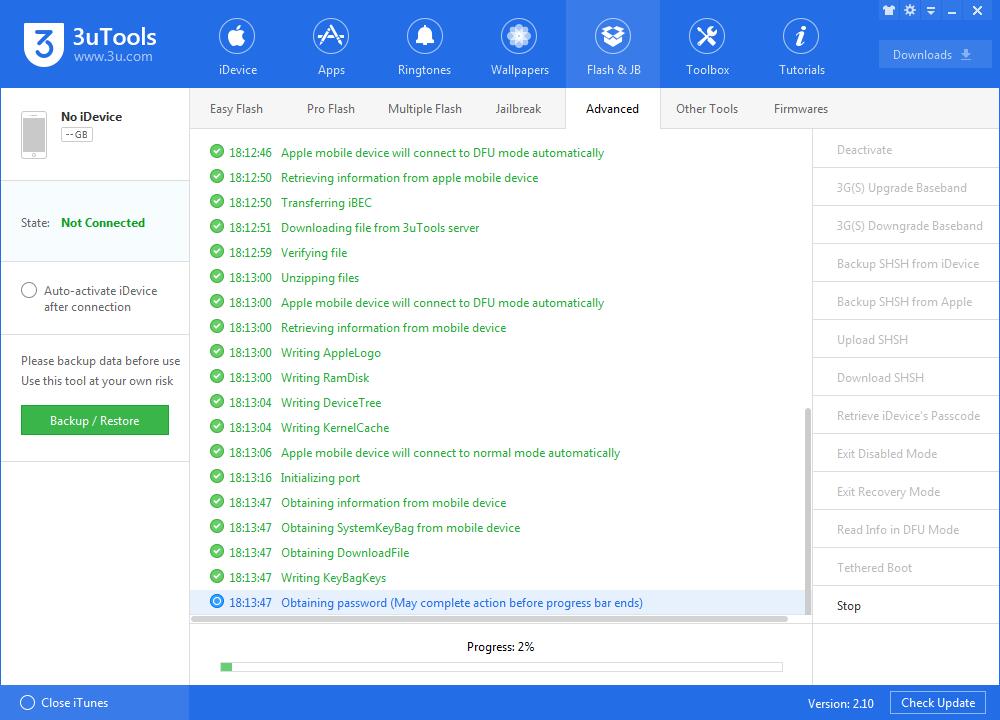Stop the current operation

click(x=906, y=605)
